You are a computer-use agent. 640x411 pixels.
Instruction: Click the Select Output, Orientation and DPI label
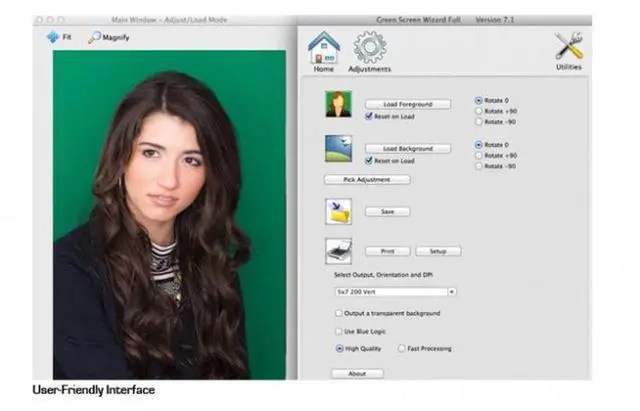click(383, 275)
